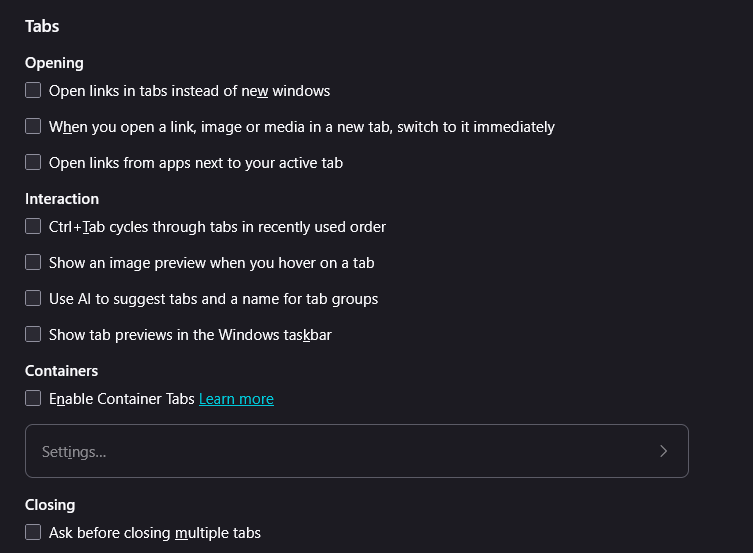The image size is (753, 553).
Task: Tick the image preview on hover checkbox
Action: (x=33, y=263)
